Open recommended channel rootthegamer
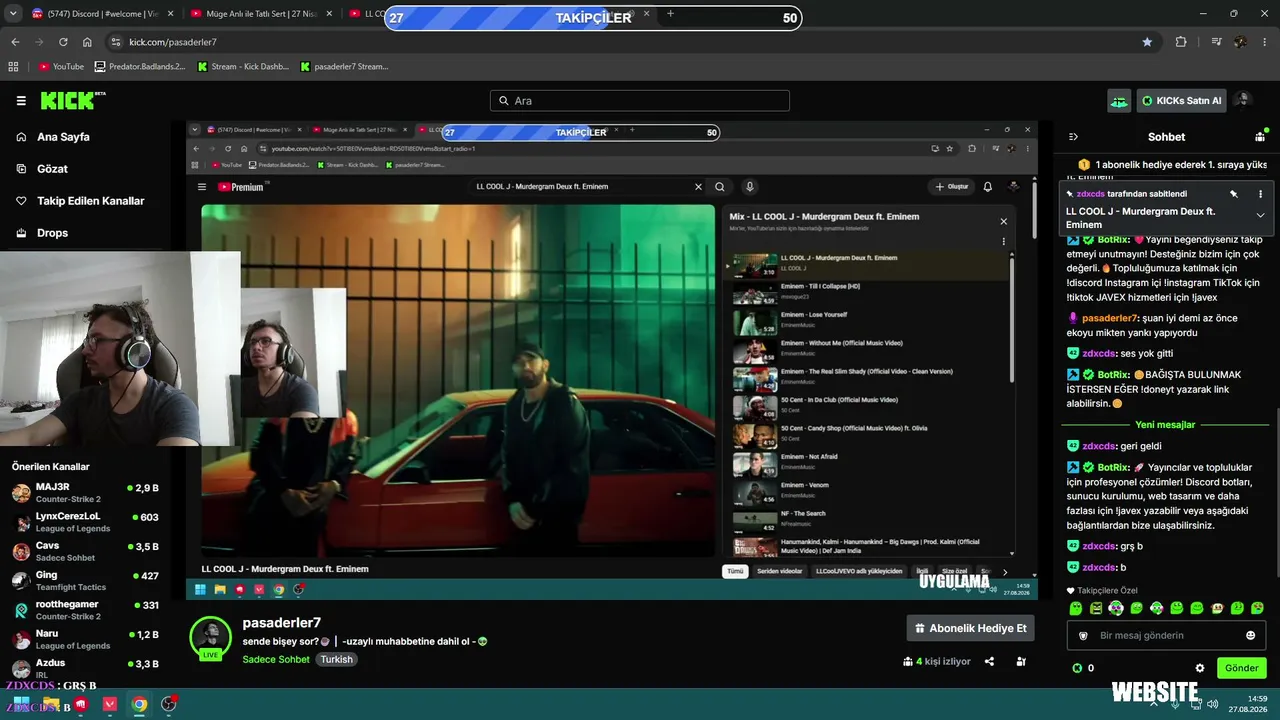 85,610
